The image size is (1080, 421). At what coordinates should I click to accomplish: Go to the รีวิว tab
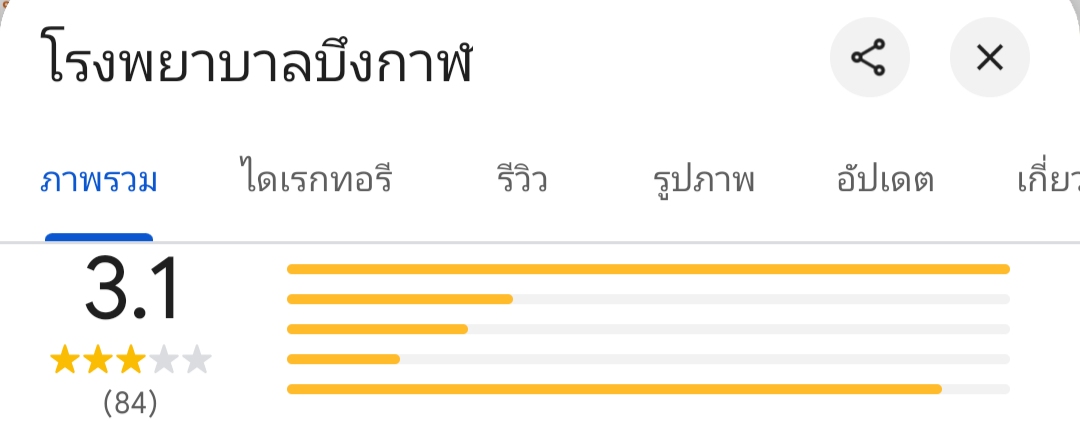[521, 182]
